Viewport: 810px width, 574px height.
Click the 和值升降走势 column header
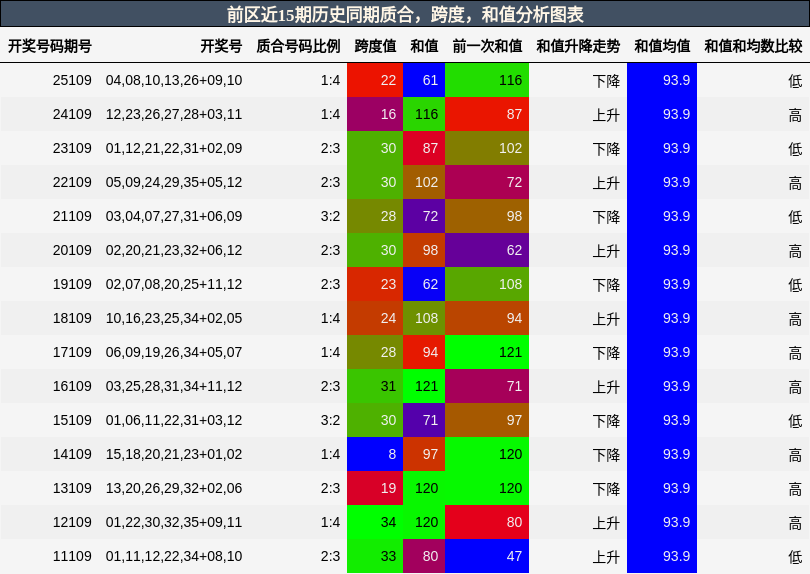click(x=578, y=46)
